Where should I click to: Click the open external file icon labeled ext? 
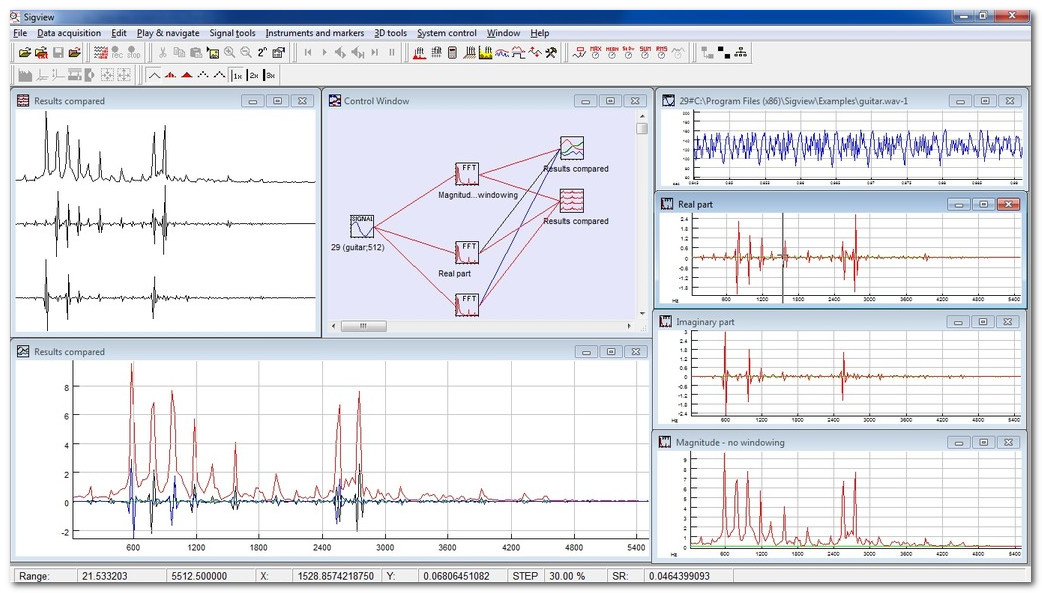pos(41,53)
